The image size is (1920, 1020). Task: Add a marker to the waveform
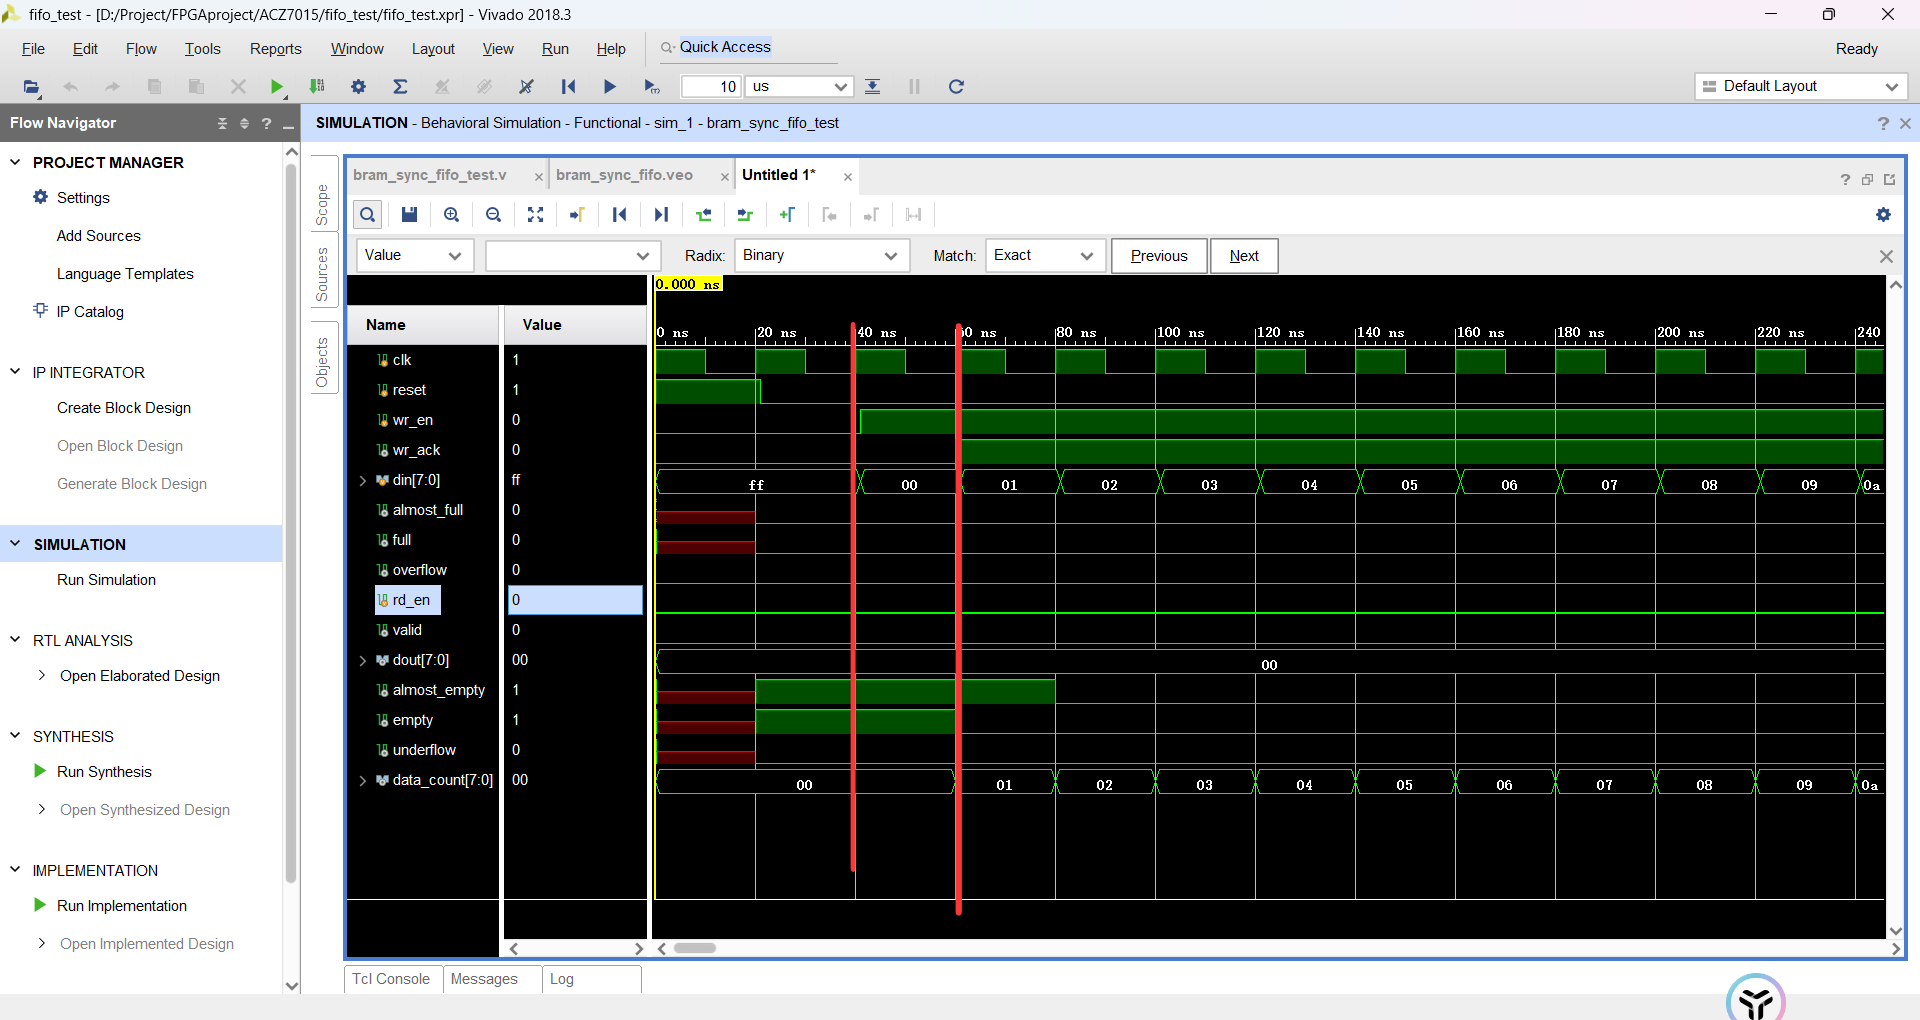pos(787,214)
